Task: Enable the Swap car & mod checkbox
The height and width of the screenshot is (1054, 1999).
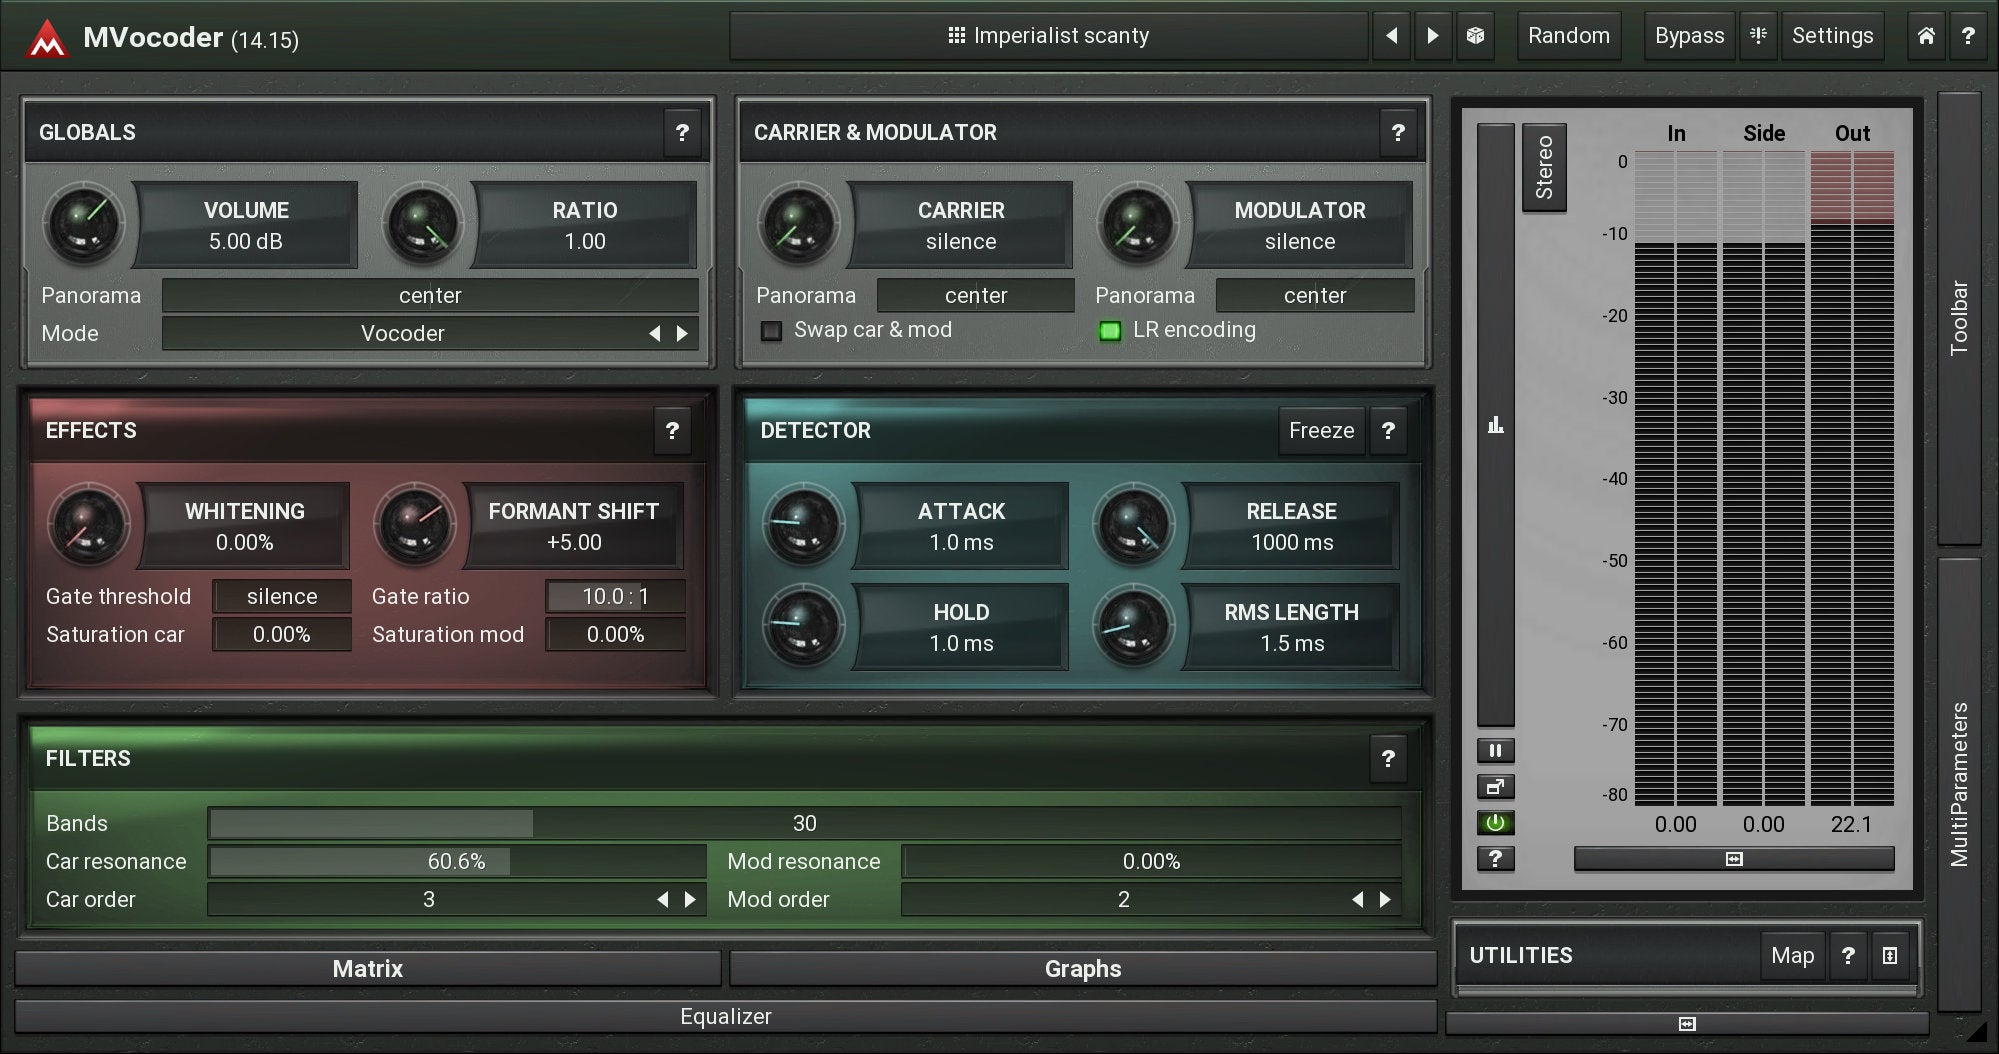Action: pyautogui.click(x=771, y=331)
